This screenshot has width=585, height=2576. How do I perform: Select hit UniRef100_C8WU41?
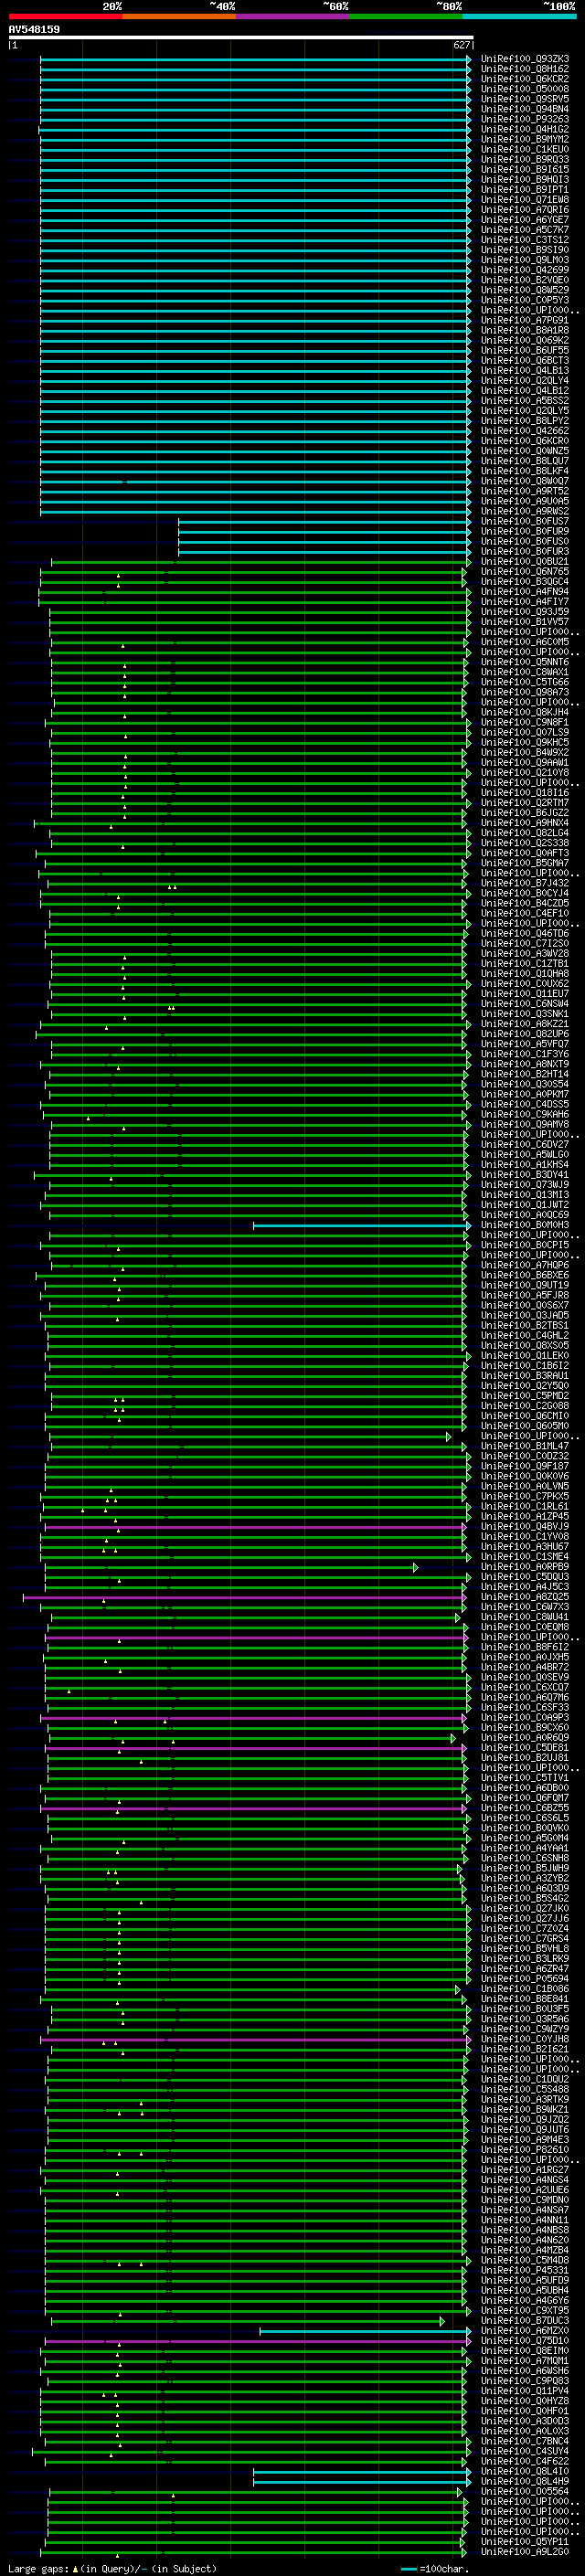point(525,1616)
